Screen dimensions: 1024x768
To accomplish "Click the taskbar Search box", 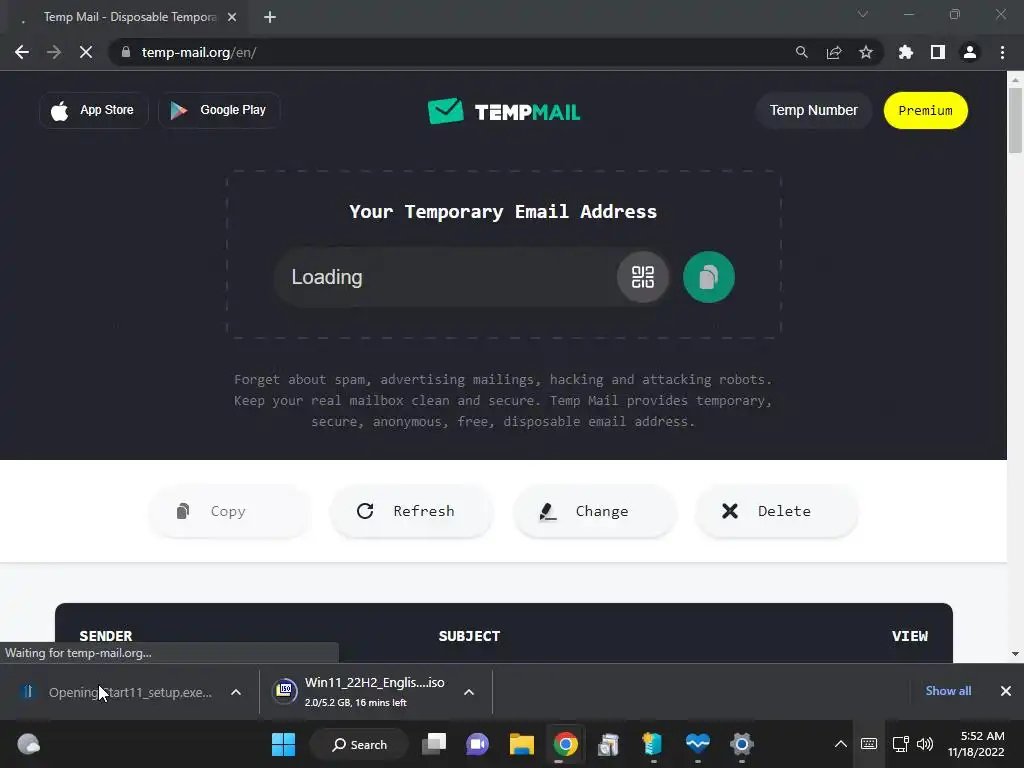I will tap(360, 744).
